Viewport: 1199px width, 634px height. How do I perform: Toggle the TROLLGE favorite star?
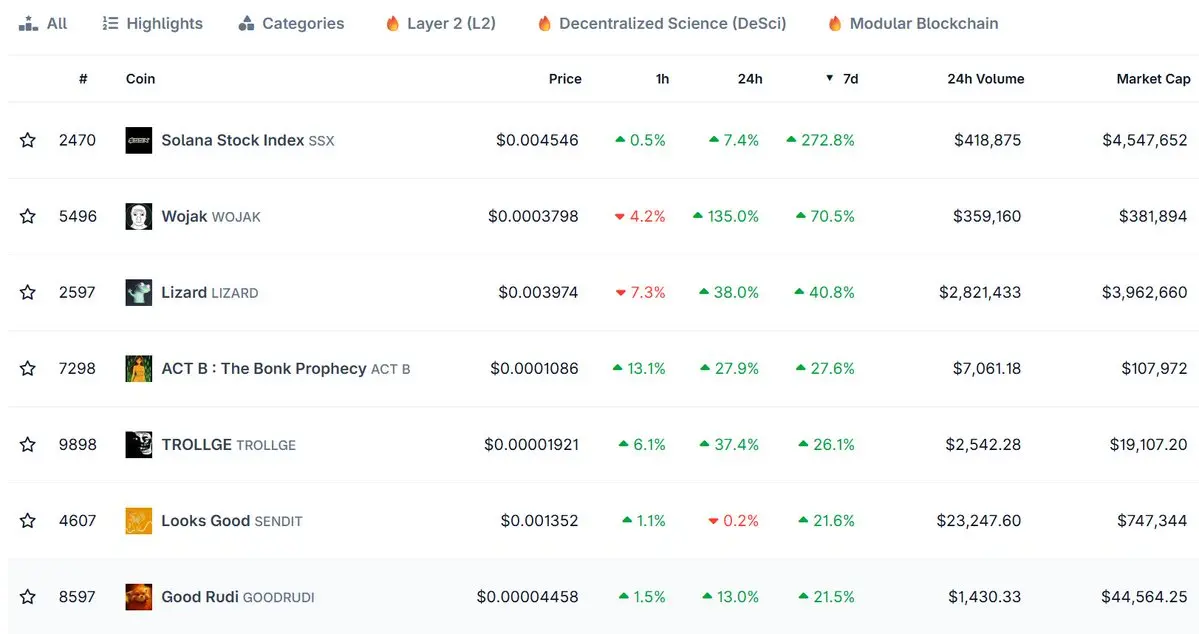[x=28, y=444]
